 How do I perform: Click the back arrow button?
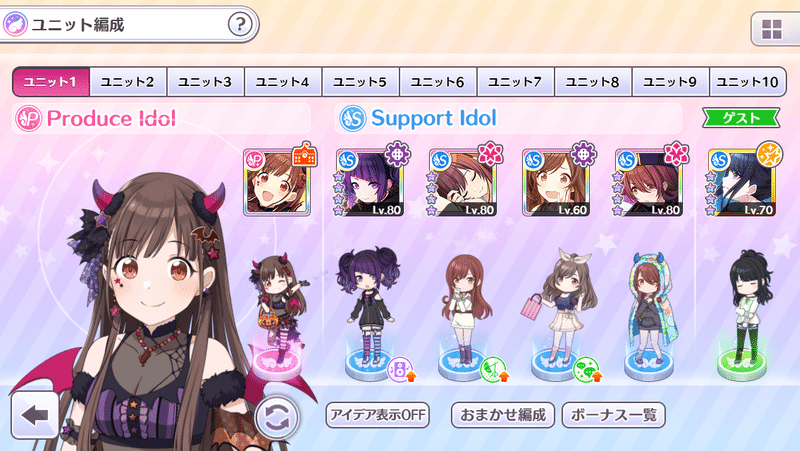point(35,415)
